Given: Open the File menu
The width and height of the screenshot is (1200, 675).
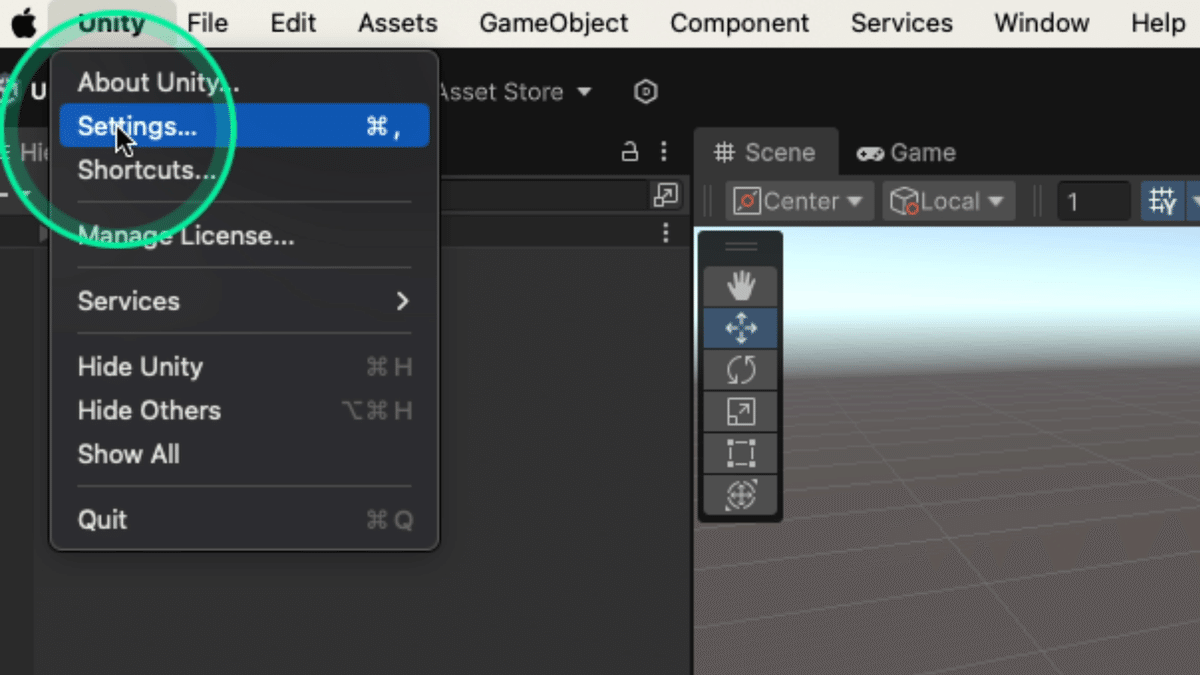Looking at the screenshot, I should 207,23.
